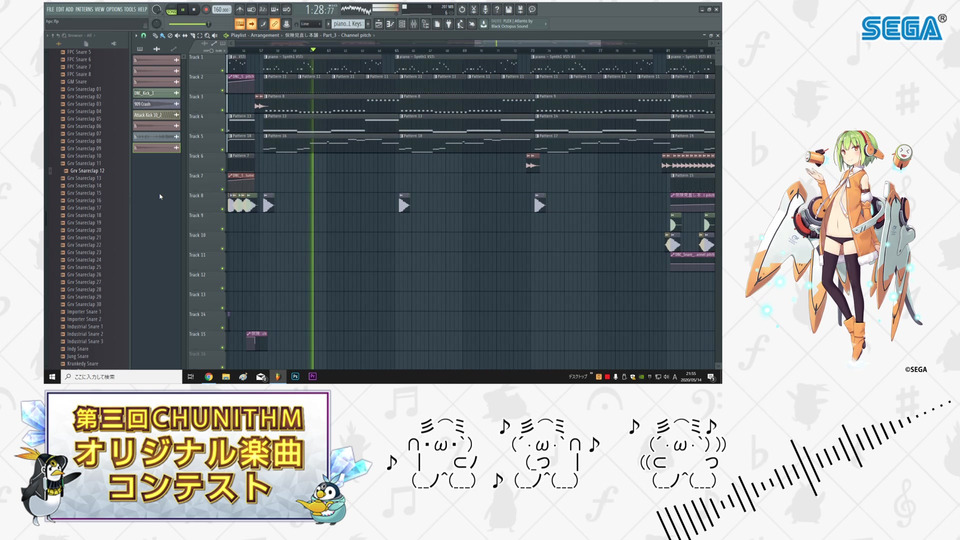
Task: Click the one-click audio recording microphone icon
Action: coord(485,9)
